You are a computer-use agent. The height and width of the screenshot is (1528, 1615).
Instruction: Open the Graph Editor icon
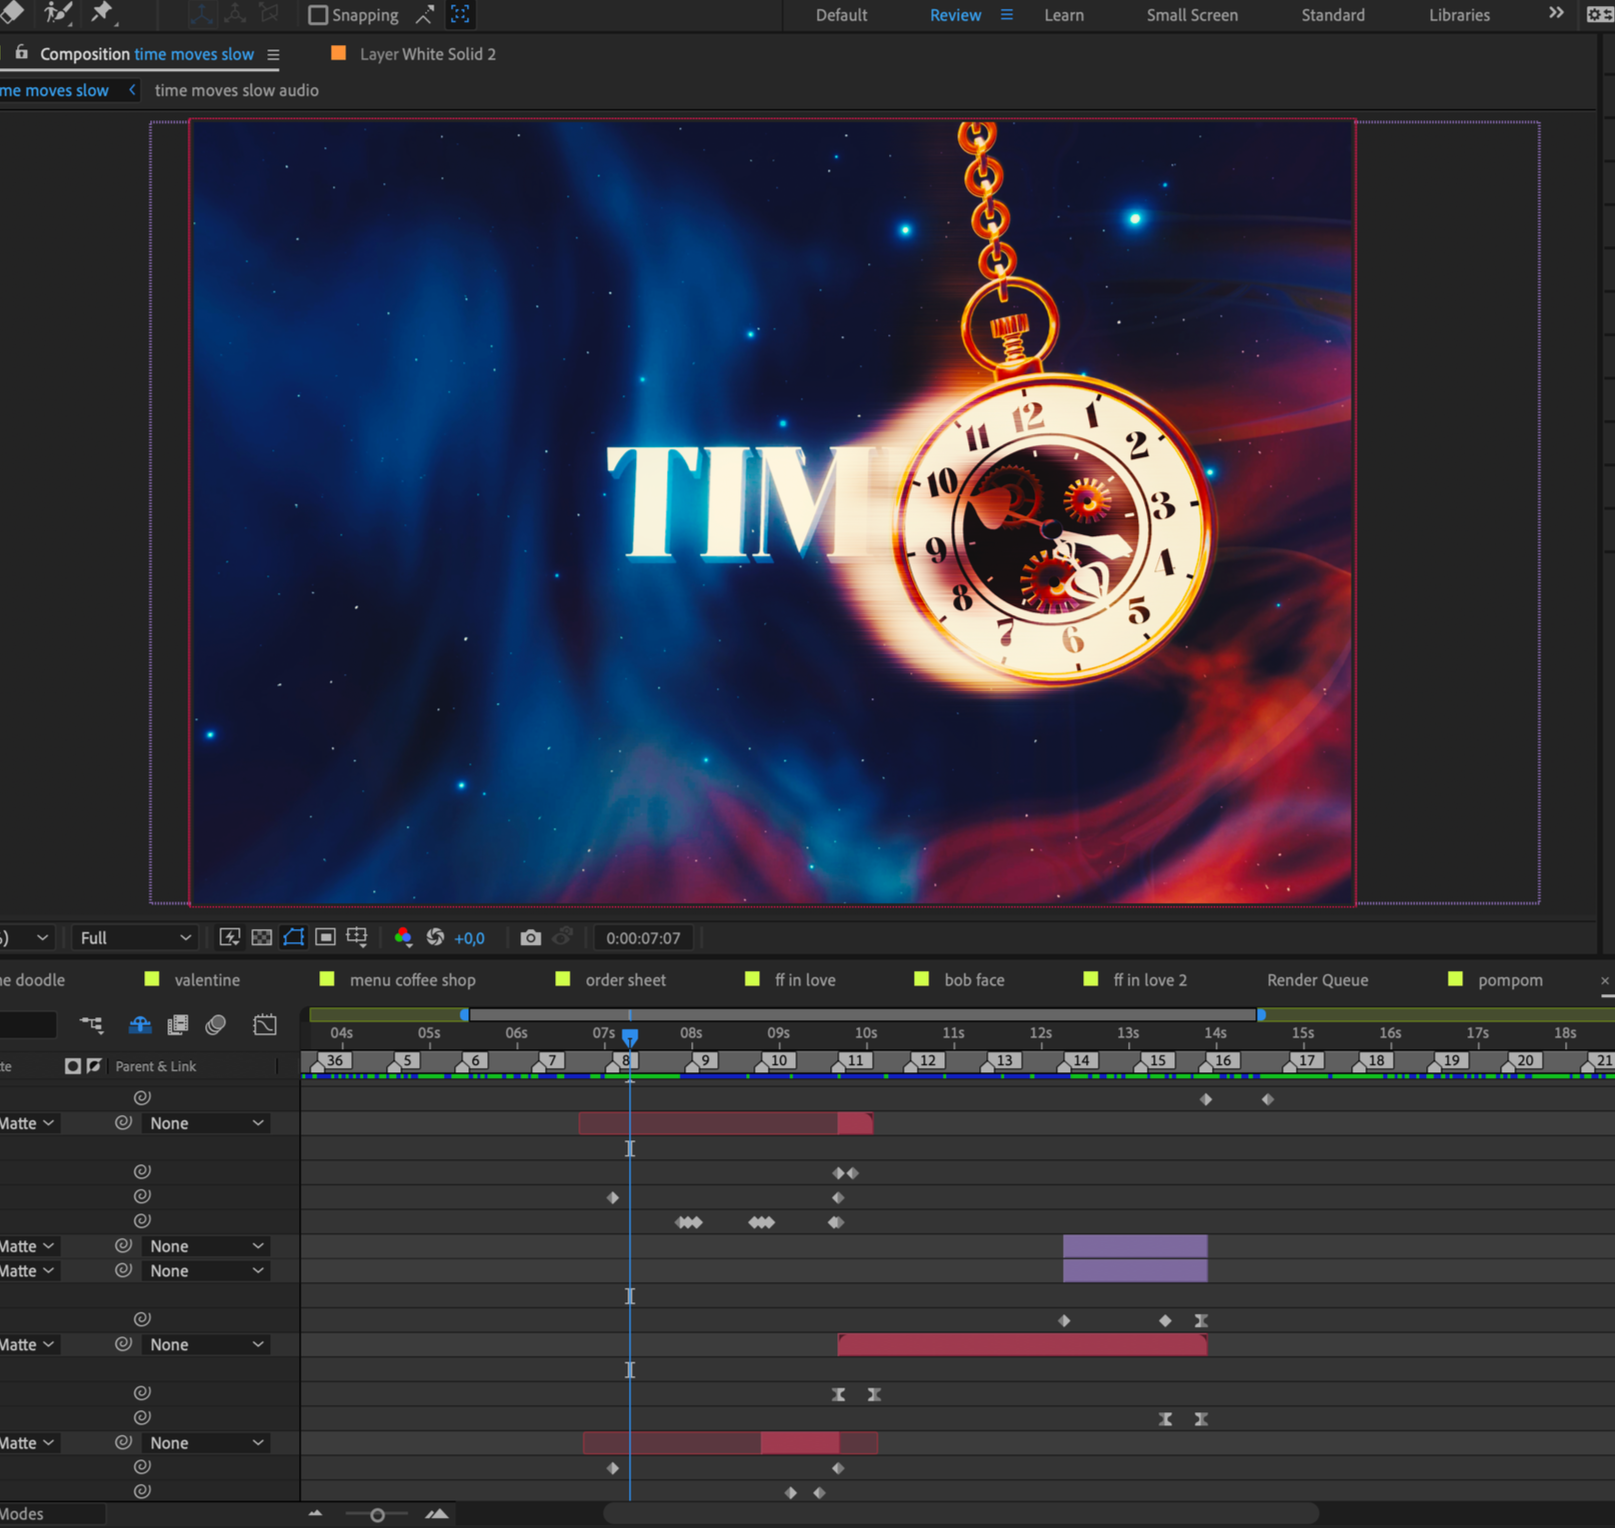pos(265,1025)
